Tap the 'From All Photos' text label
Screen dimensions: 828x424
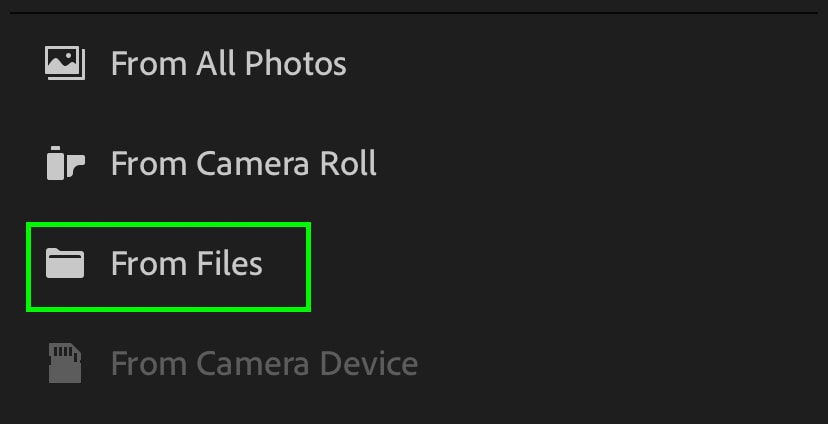[x=228, y=64]
